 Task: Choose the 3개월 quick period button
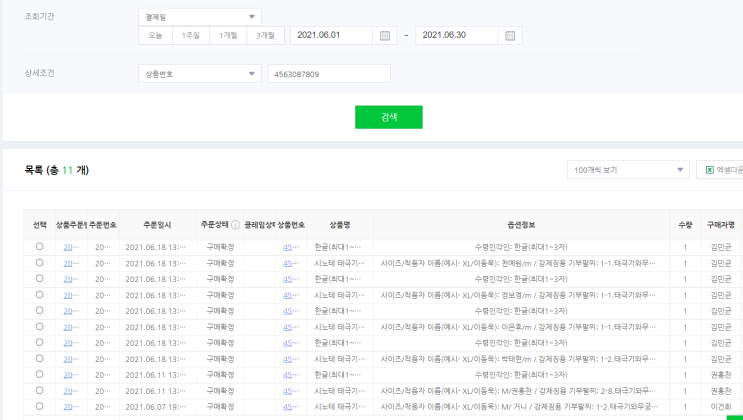click(265, 36)
